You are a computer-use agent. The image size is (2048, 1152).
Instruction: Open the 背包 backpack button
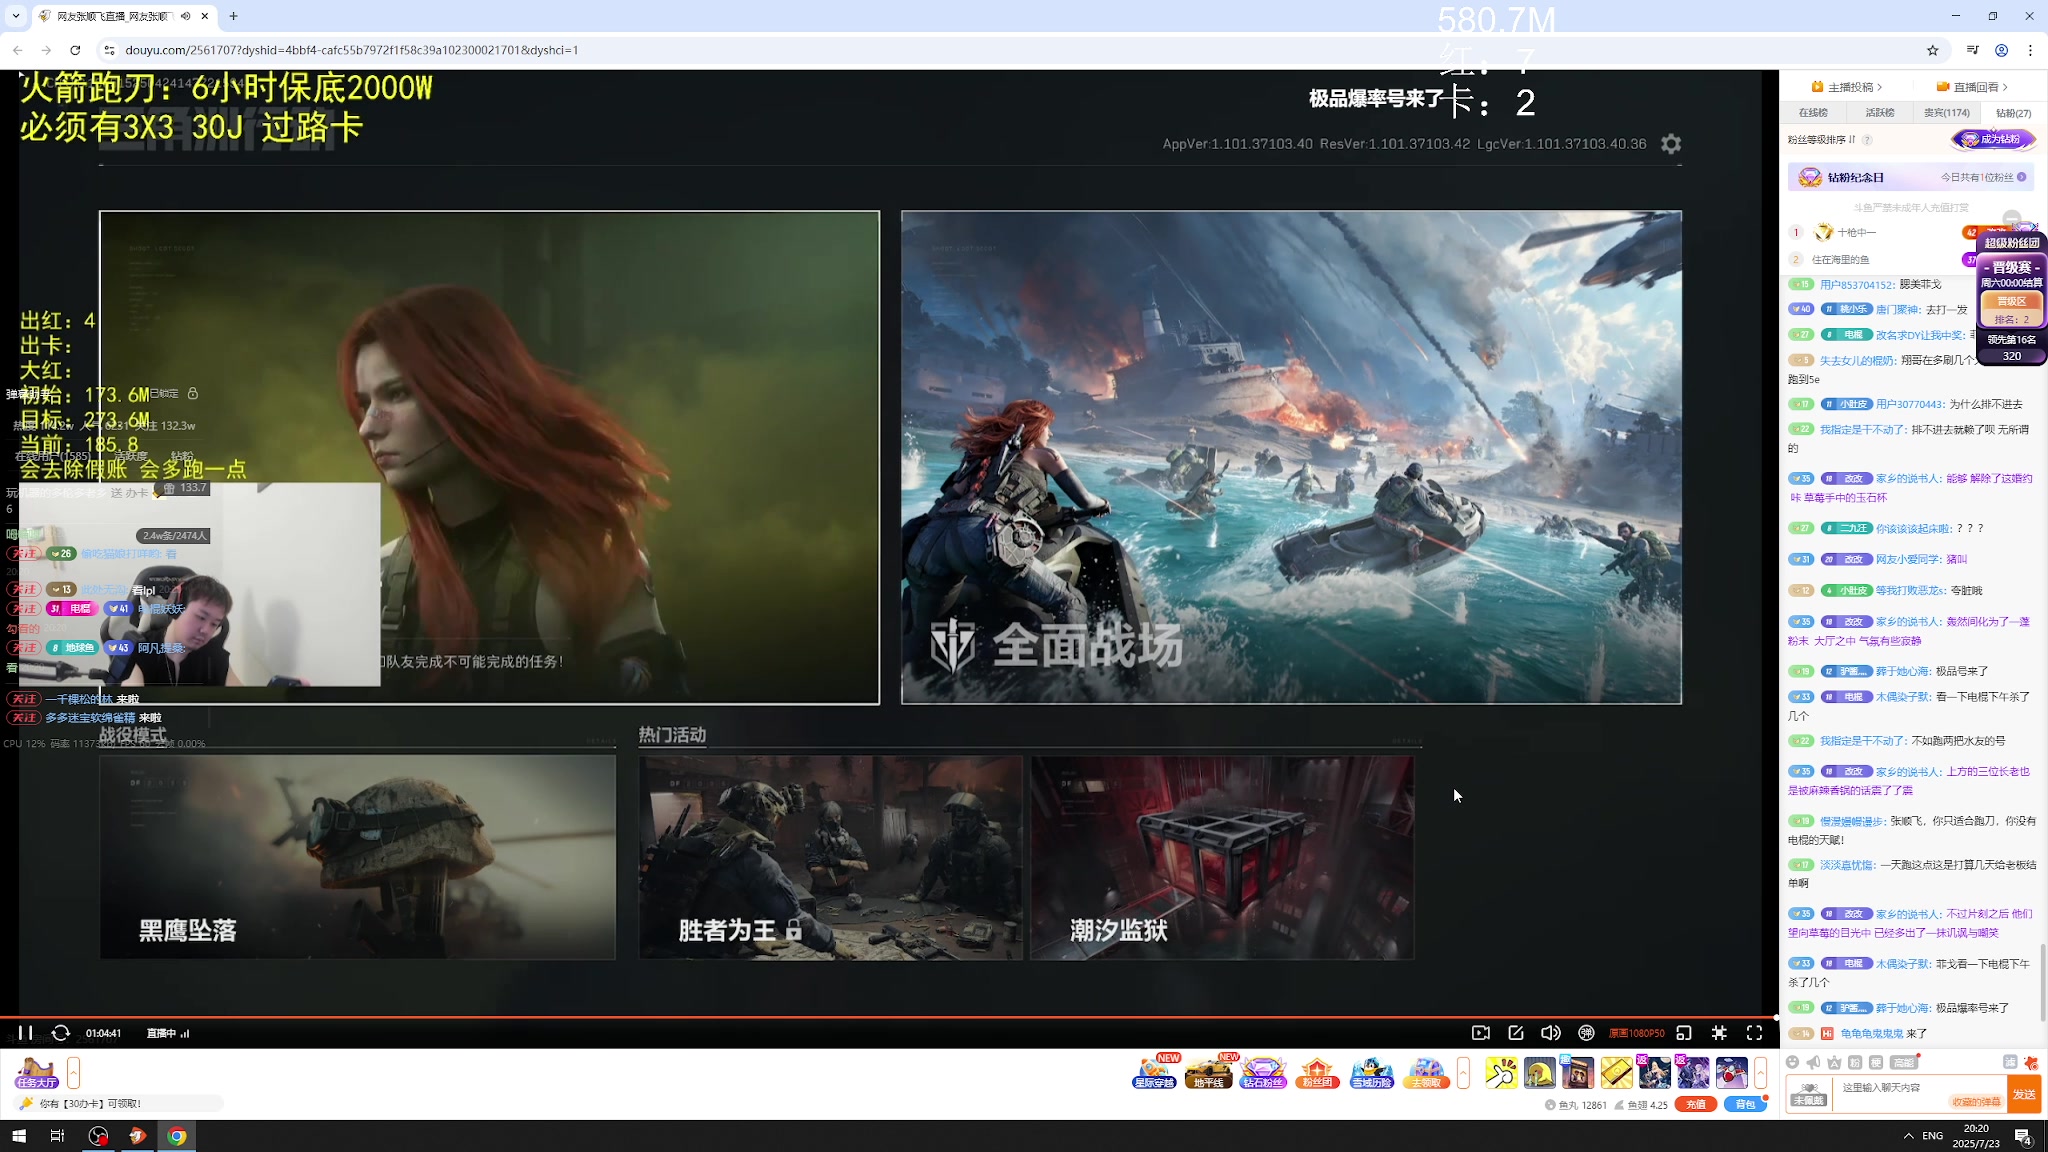click(1745, 1105)
